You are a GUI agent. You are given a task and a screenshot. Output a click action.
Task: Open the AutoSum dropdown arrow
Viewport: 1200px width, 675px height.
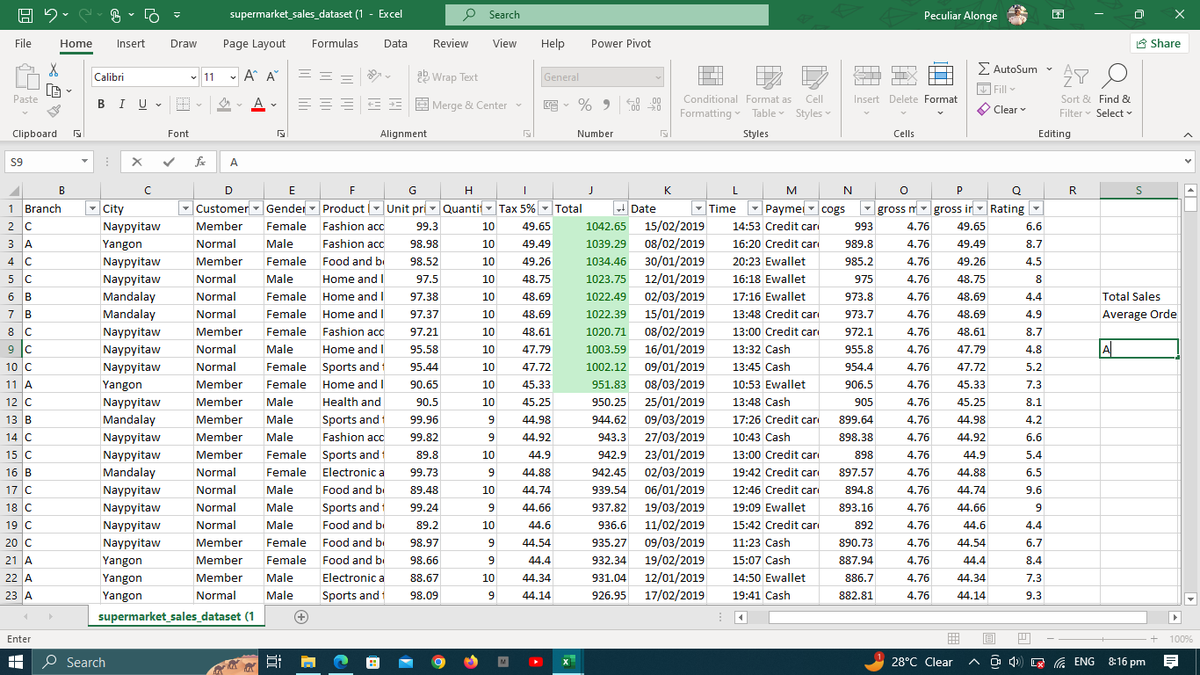tap(1049, 69)
